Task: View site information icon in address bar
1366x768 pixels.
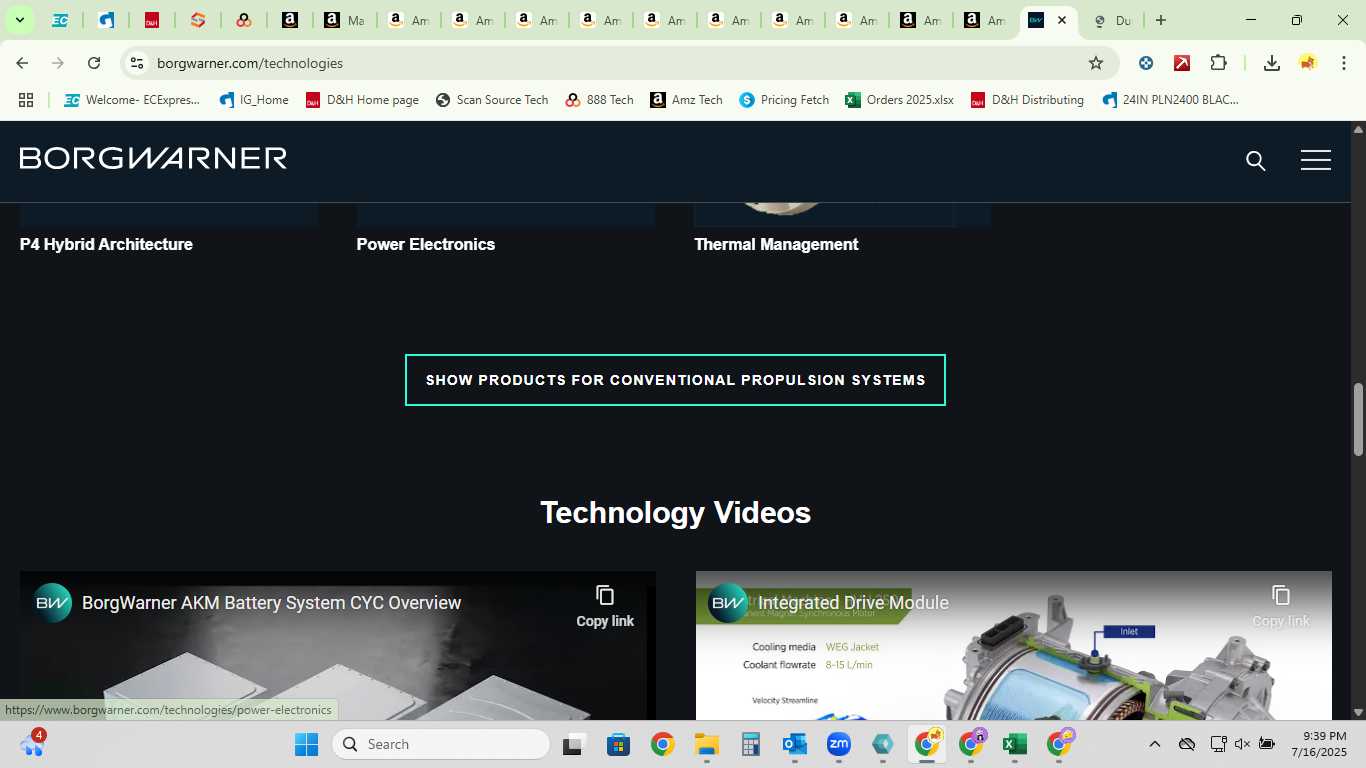Action: 137,63
